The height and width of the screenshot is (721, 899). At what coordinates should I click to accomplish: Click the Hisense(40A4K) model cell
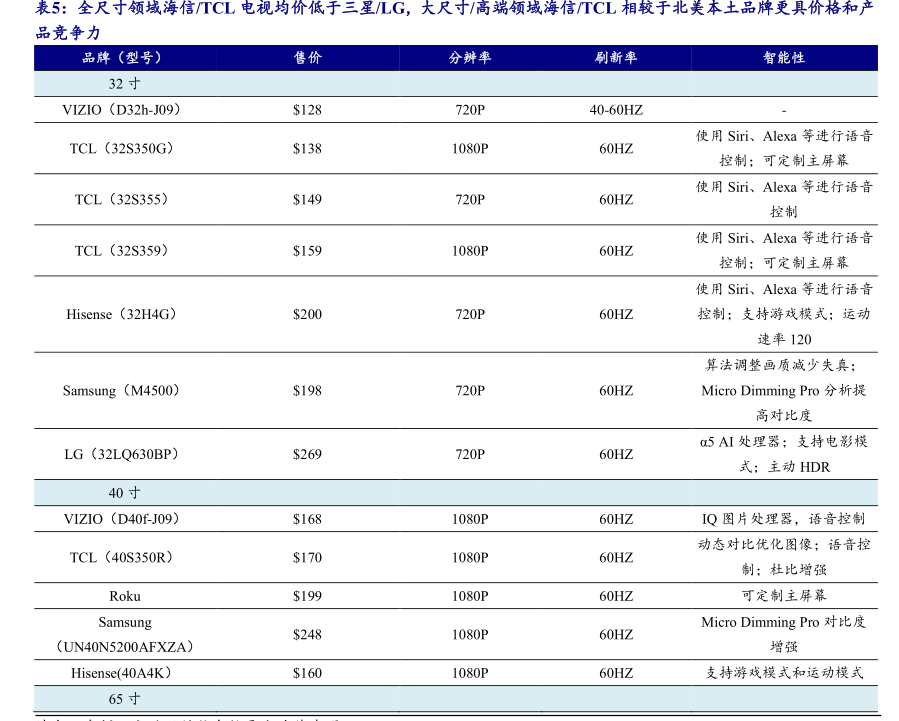pyautogui.click(x=125, y=673)
